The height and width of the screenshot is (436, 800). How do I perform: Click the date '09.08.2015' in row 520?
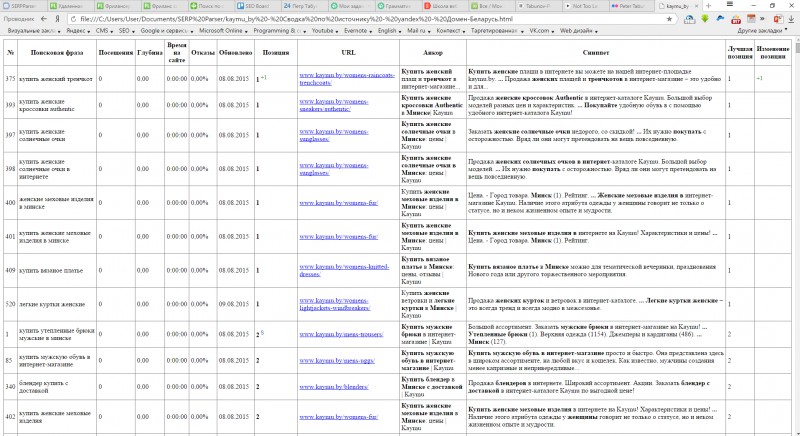[x=234, y=304]
